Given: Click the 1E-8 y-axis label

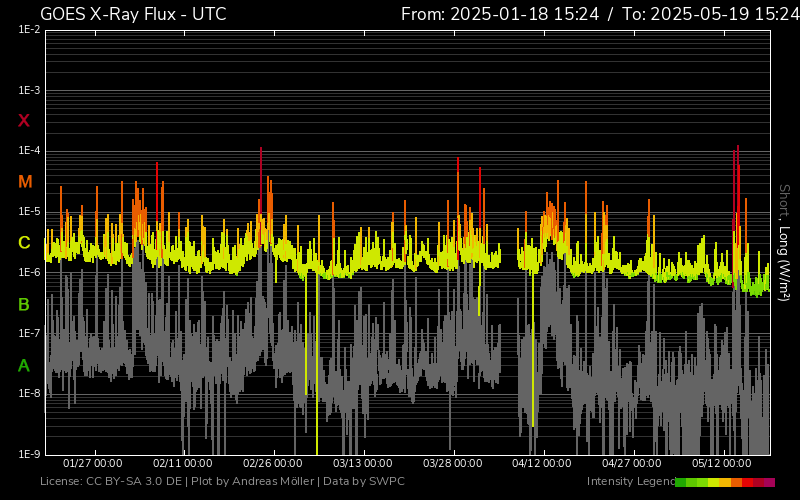Looking at the screenshot, I should 29,393.
